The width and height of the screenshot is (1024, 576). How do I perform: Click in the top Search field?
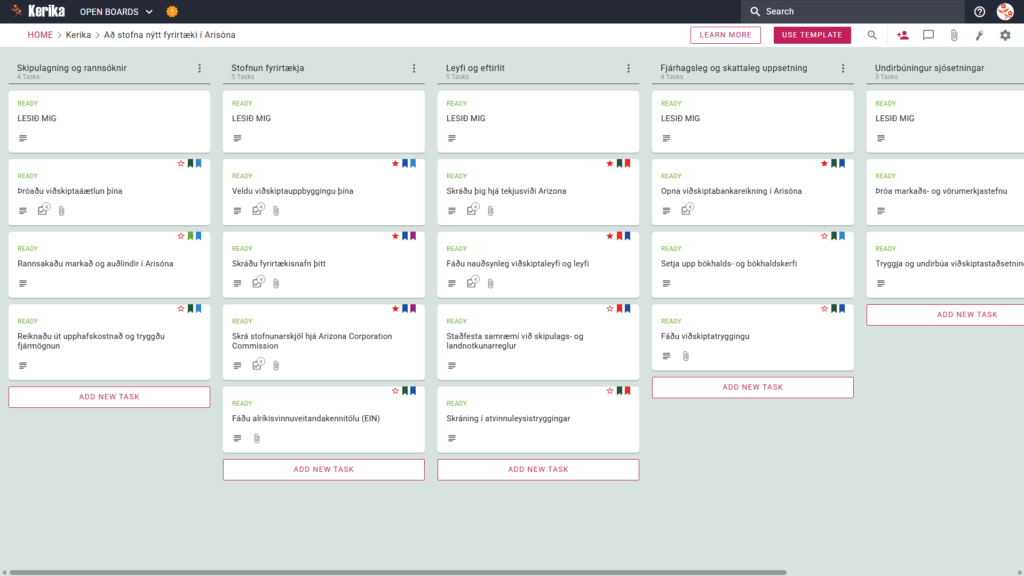[x=852, y=12]
